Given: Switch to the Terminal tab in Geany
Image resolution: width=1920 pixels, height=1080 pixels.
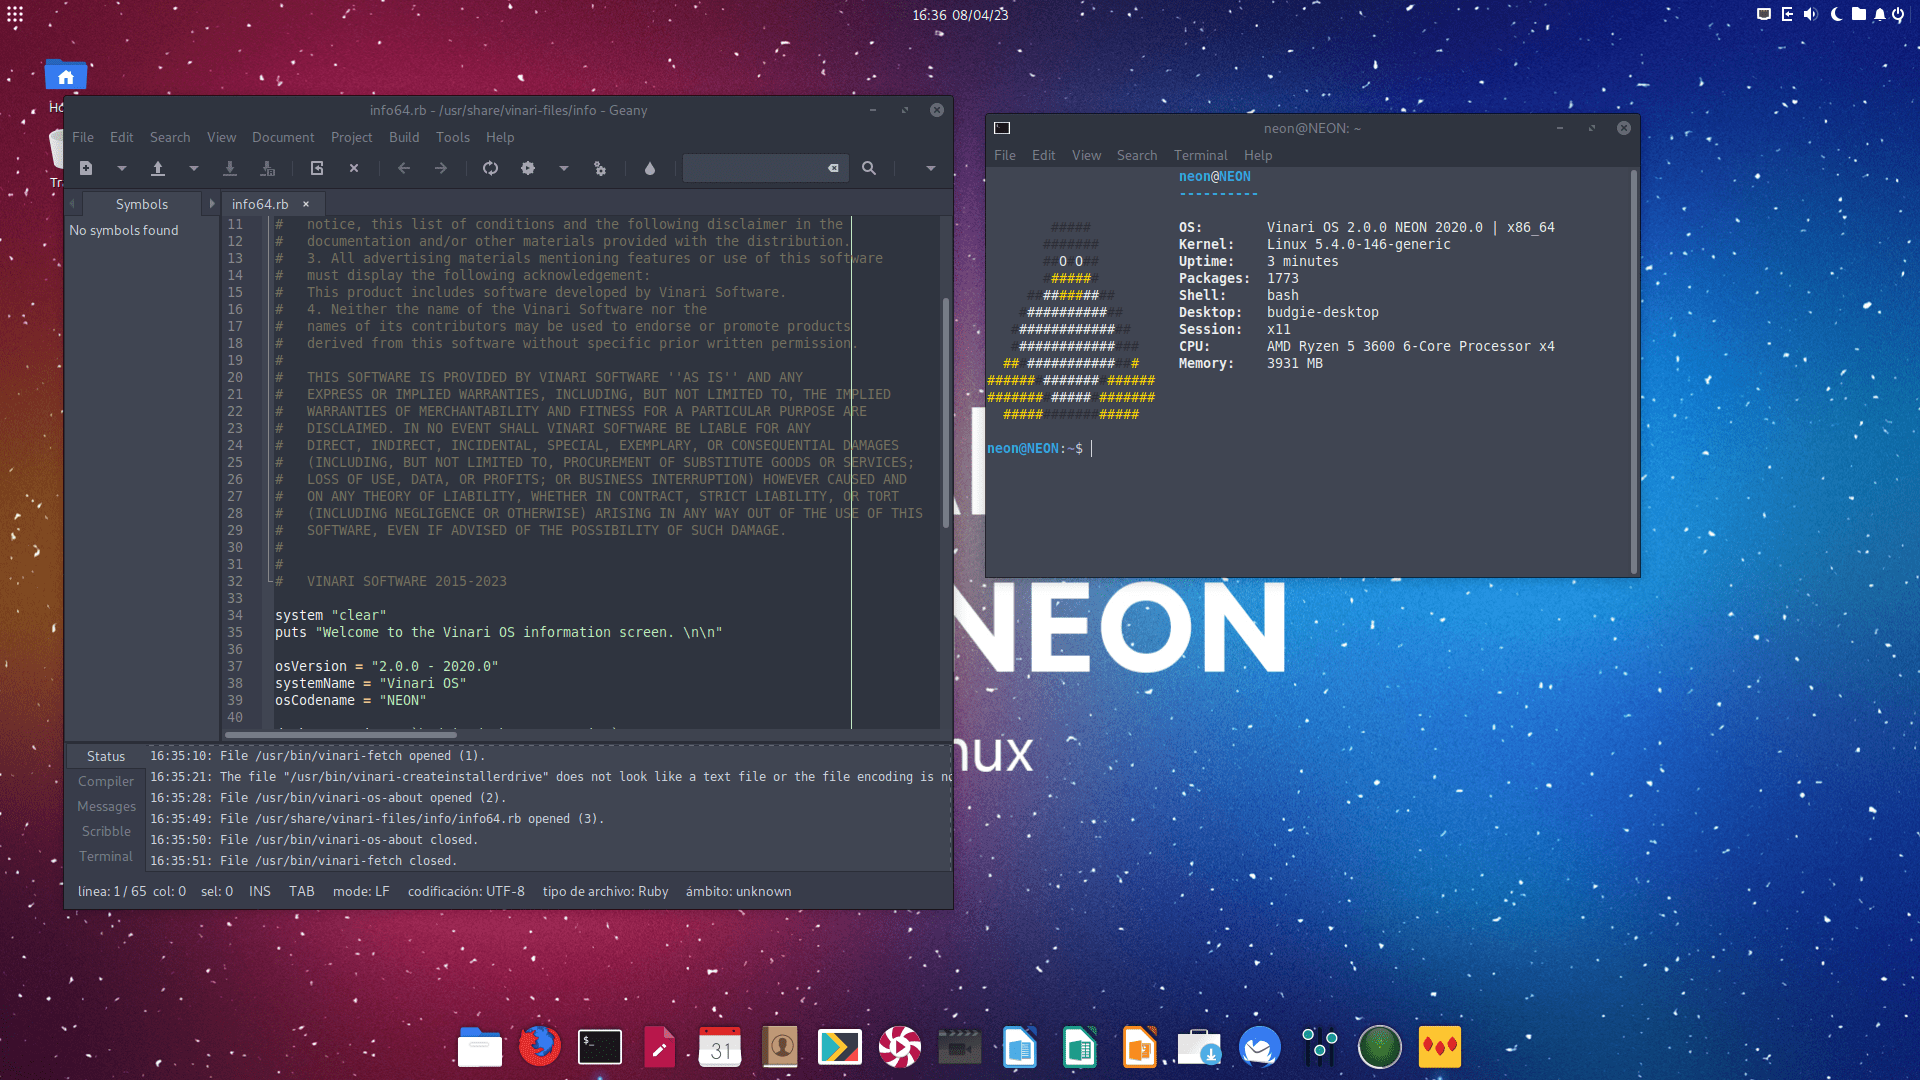Looking at the screenshot, I should click(x=106, y=856).
